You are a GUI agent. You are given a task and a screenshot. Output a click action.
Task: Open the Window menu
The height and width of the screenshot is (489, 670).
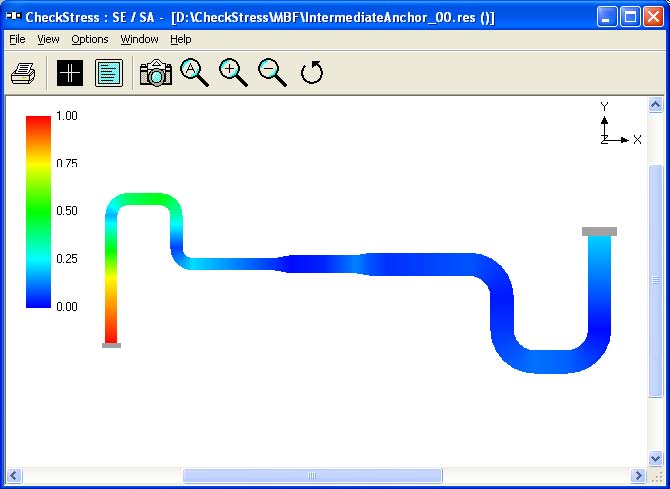[x=139, y=39]
